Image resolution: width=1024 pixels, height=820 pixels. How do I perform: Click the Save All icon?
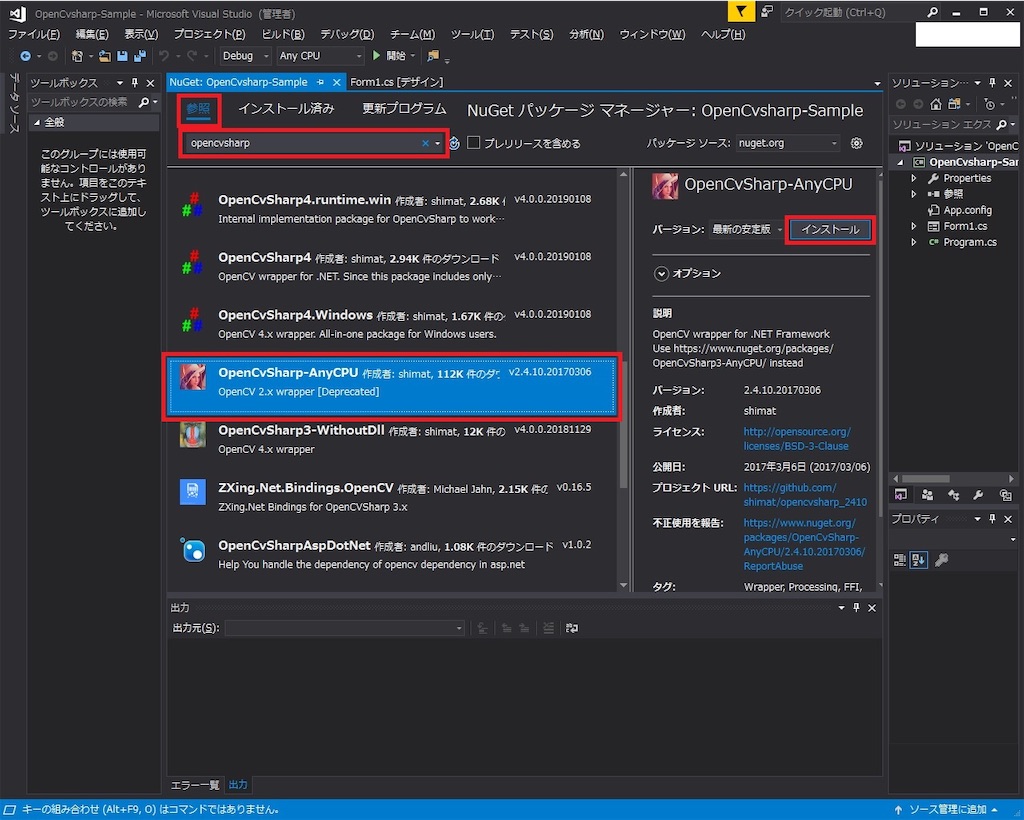pos(140,56)
